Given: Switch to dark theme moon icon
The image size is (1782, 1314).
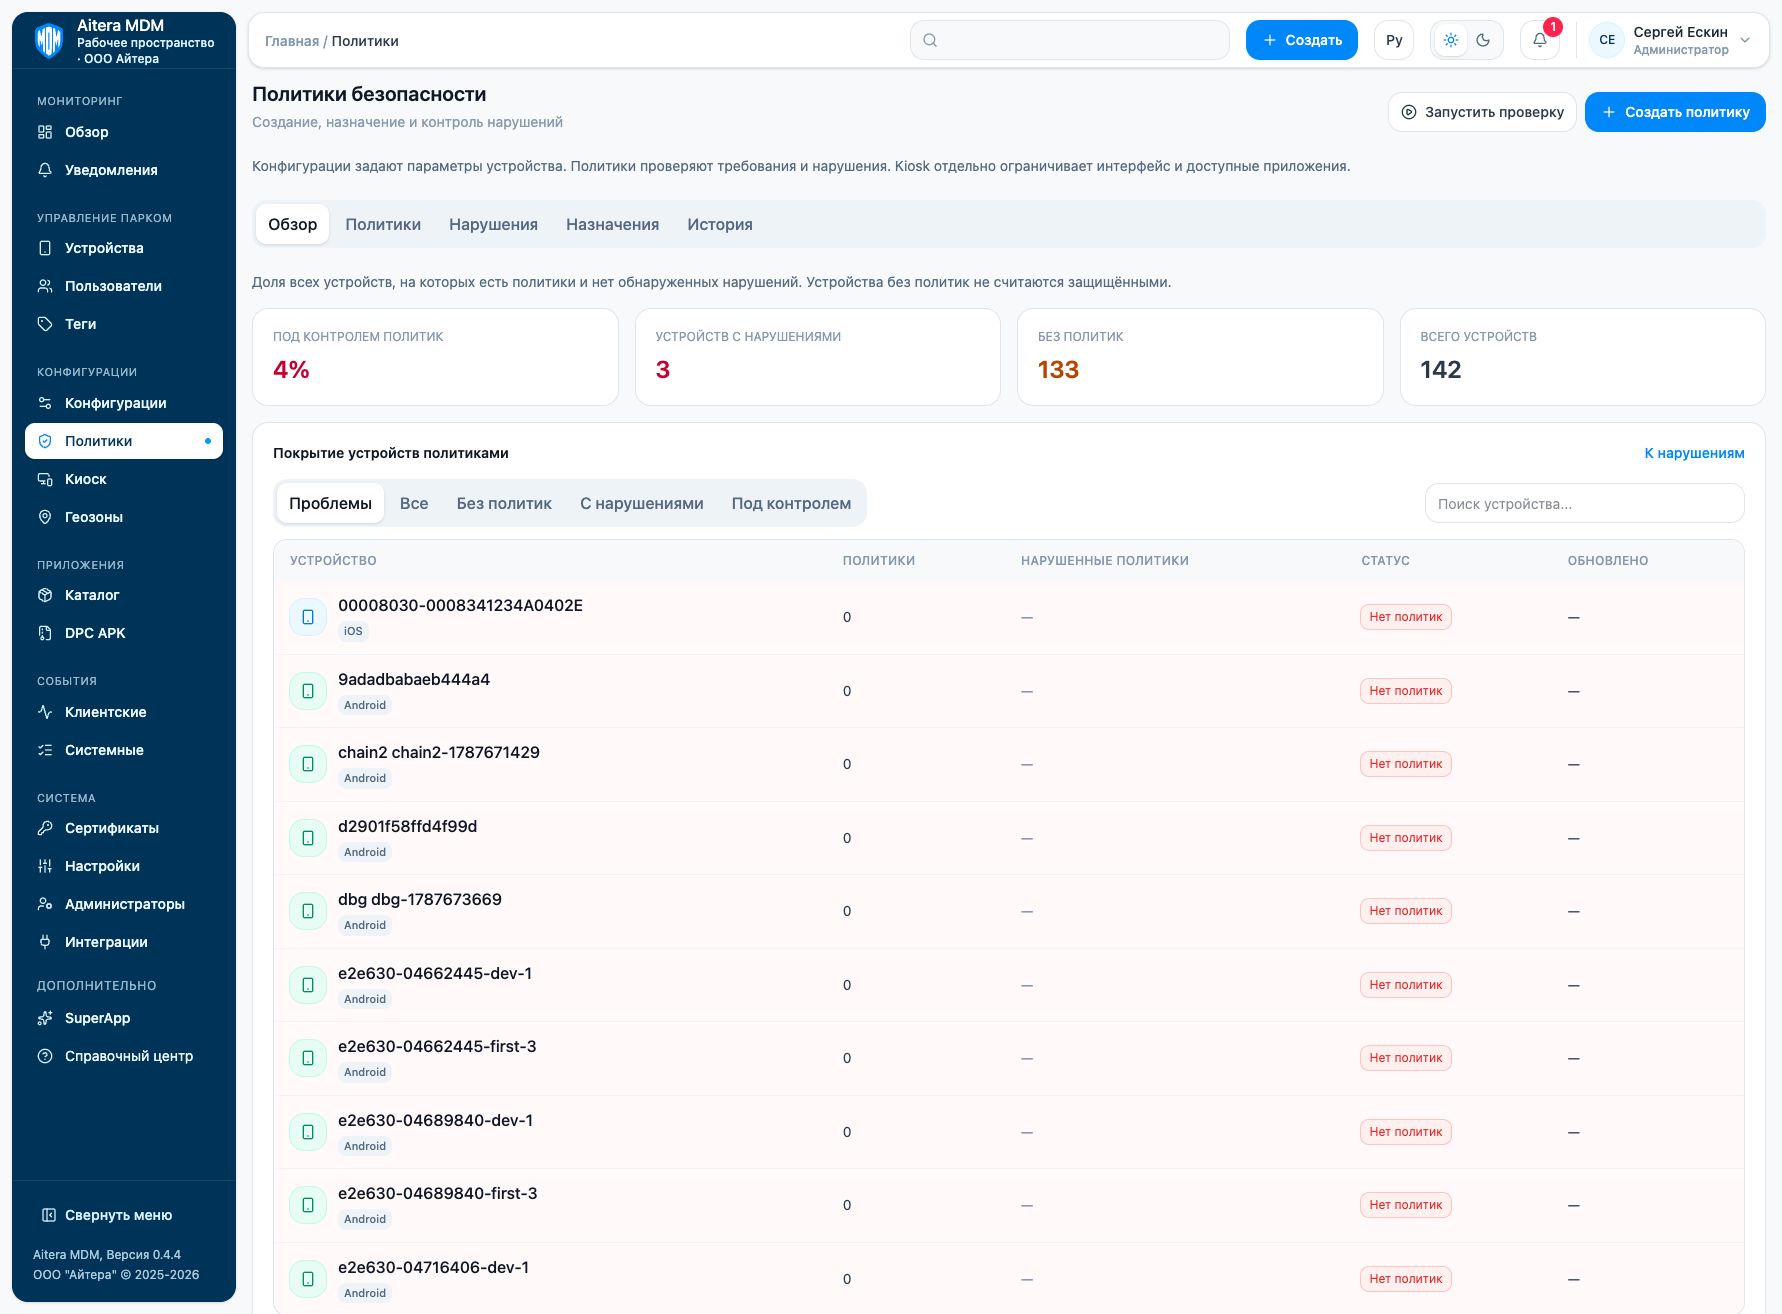Looking at the screenshot, I should click(1483, 40).
